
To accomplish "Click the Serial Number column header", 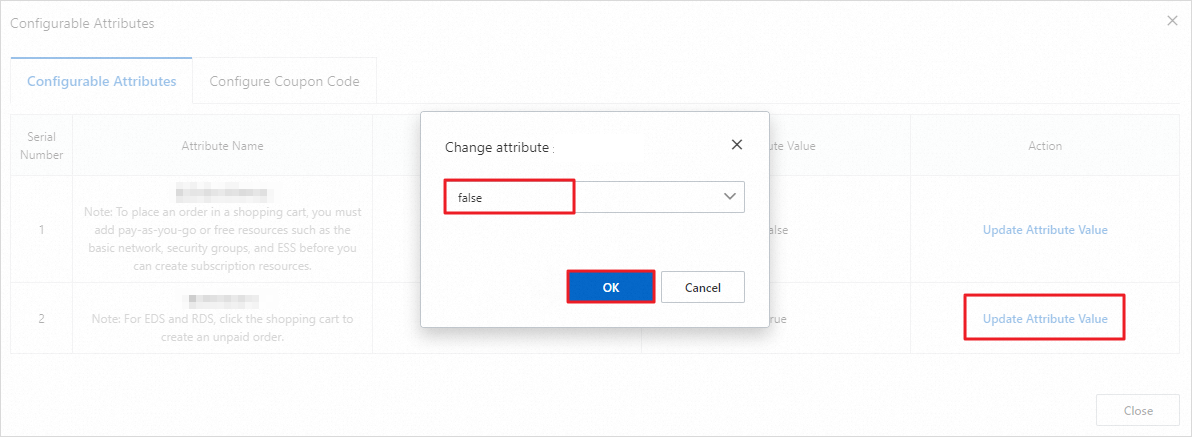I will 42,146.
